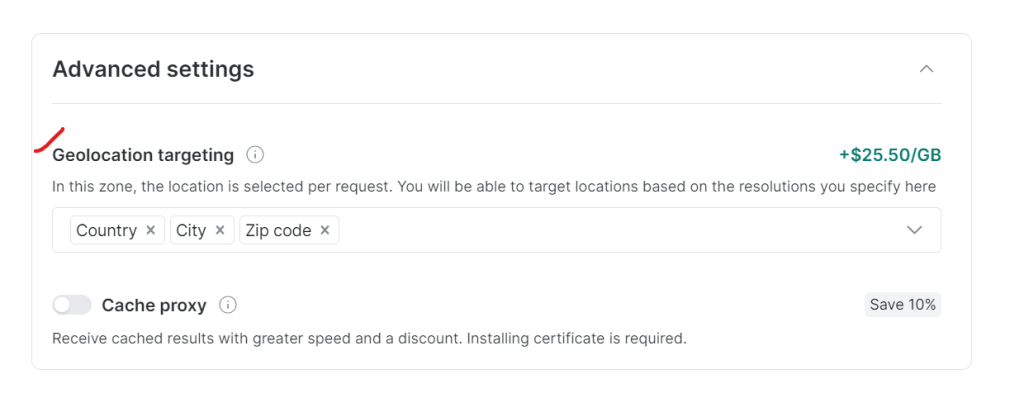Remove the City tag with its X
1024x412 pixels.
[220, 230]
